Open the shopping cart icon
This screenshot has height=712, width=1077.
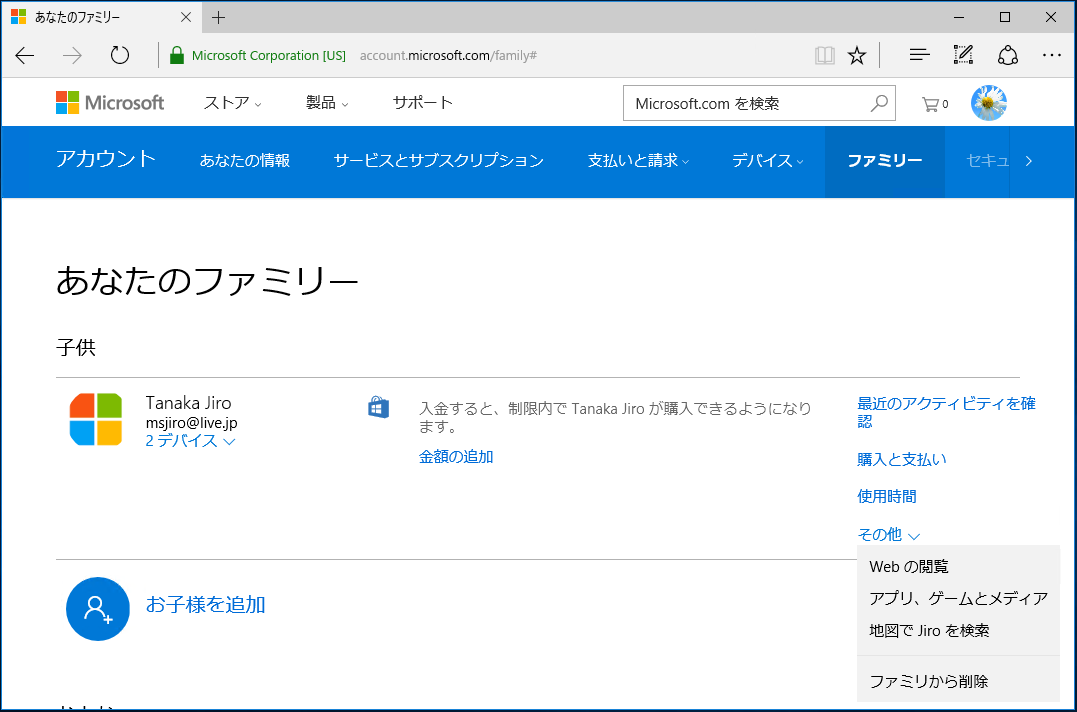(932, 102)
